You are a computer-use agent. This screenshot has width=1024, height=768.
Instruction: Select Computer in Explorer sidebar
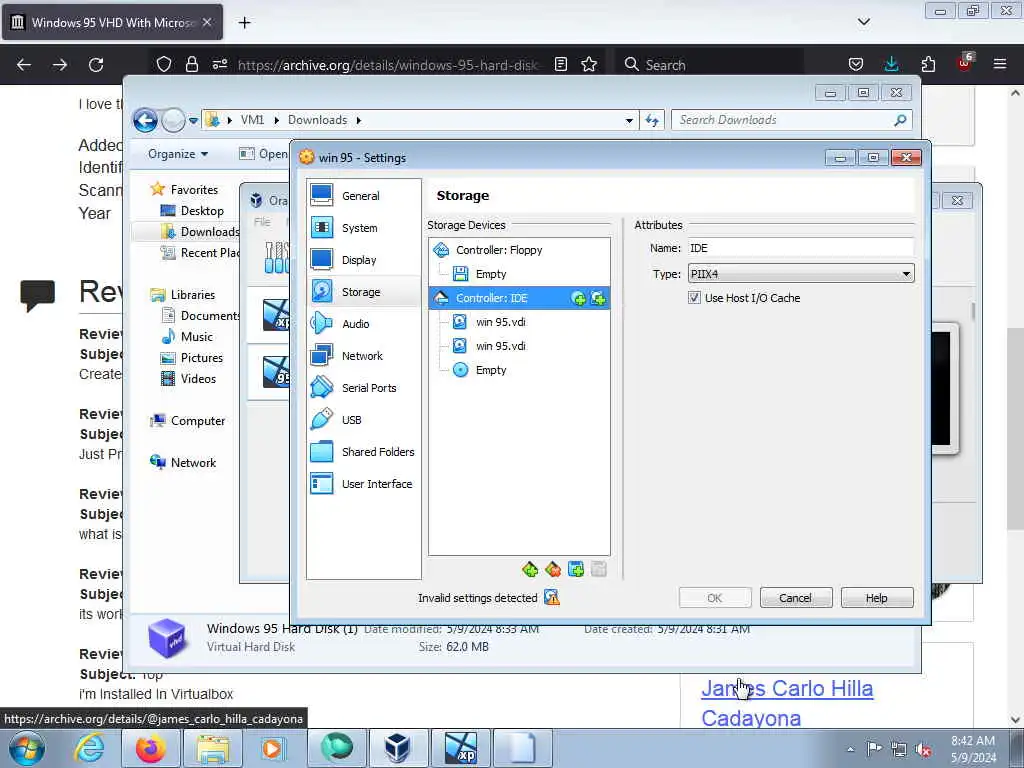tap(197, 421)
